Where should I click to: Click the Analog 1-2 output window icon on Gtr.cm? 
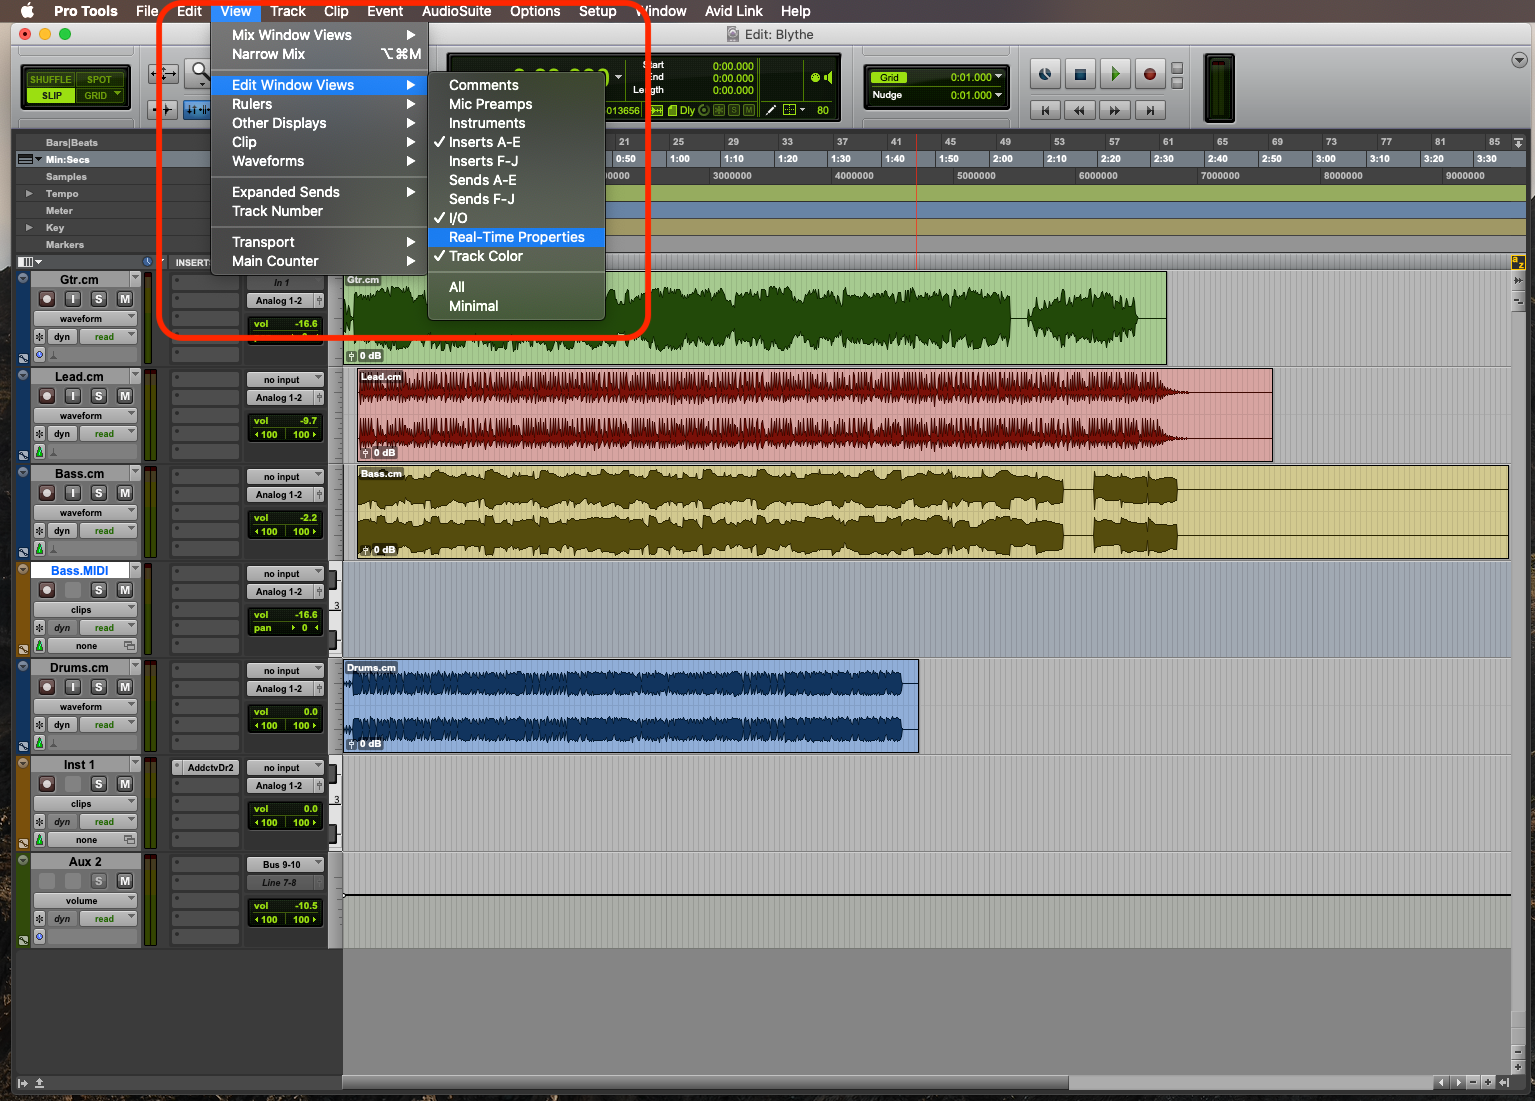click(x=319, y=301)
